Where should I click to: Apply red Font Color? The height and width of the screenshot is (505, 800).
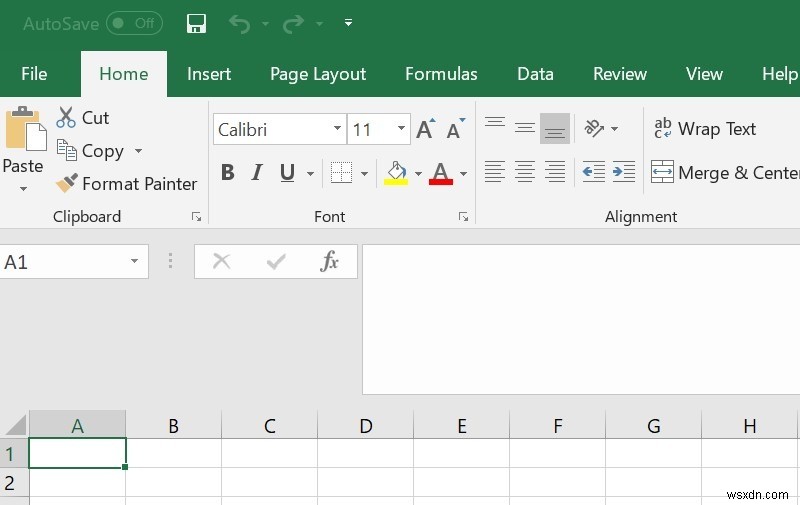coord(441,173)
